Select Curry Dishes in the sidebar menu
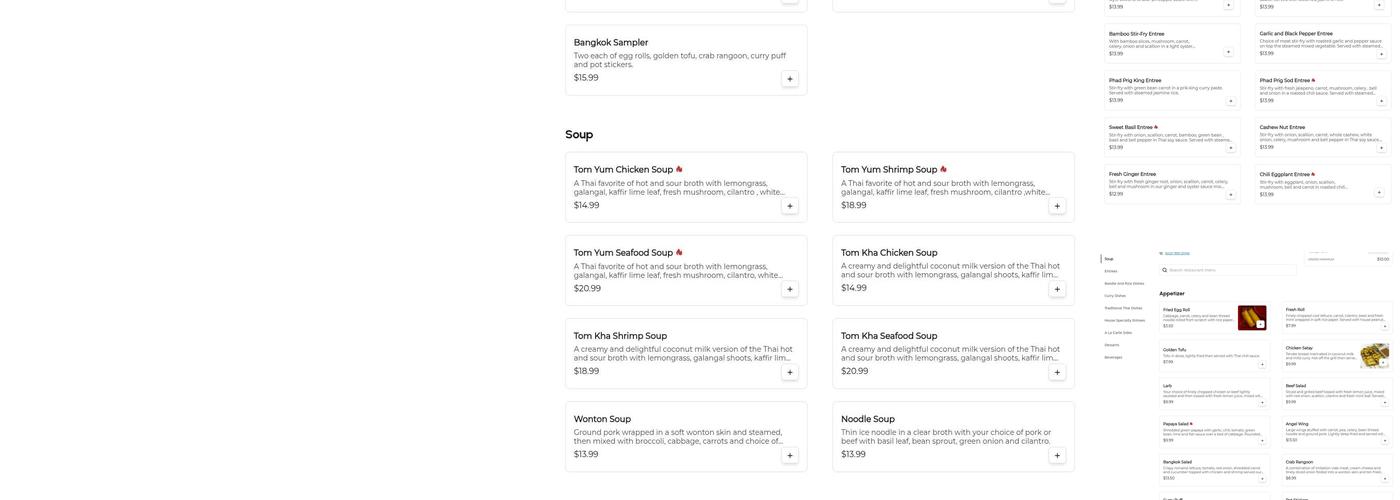Image resolution: width=1400 pixels, height=500 pixels. (x=1115, y=296)
